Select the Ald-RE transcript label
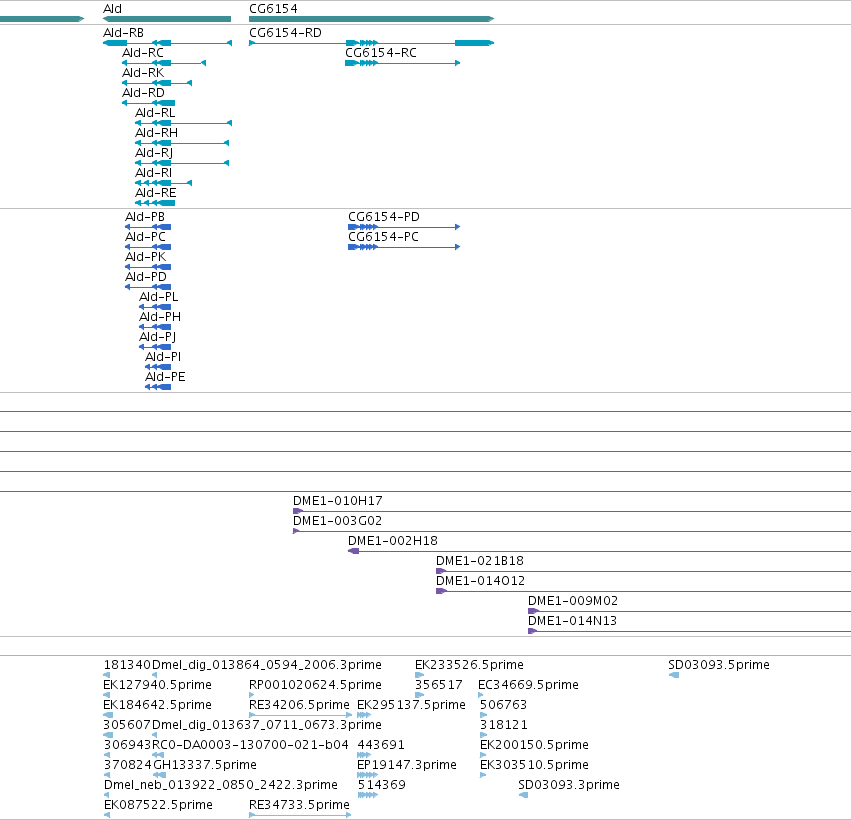Image resolution: width=851 pixels, height=820 pixels. pos(156,194)
